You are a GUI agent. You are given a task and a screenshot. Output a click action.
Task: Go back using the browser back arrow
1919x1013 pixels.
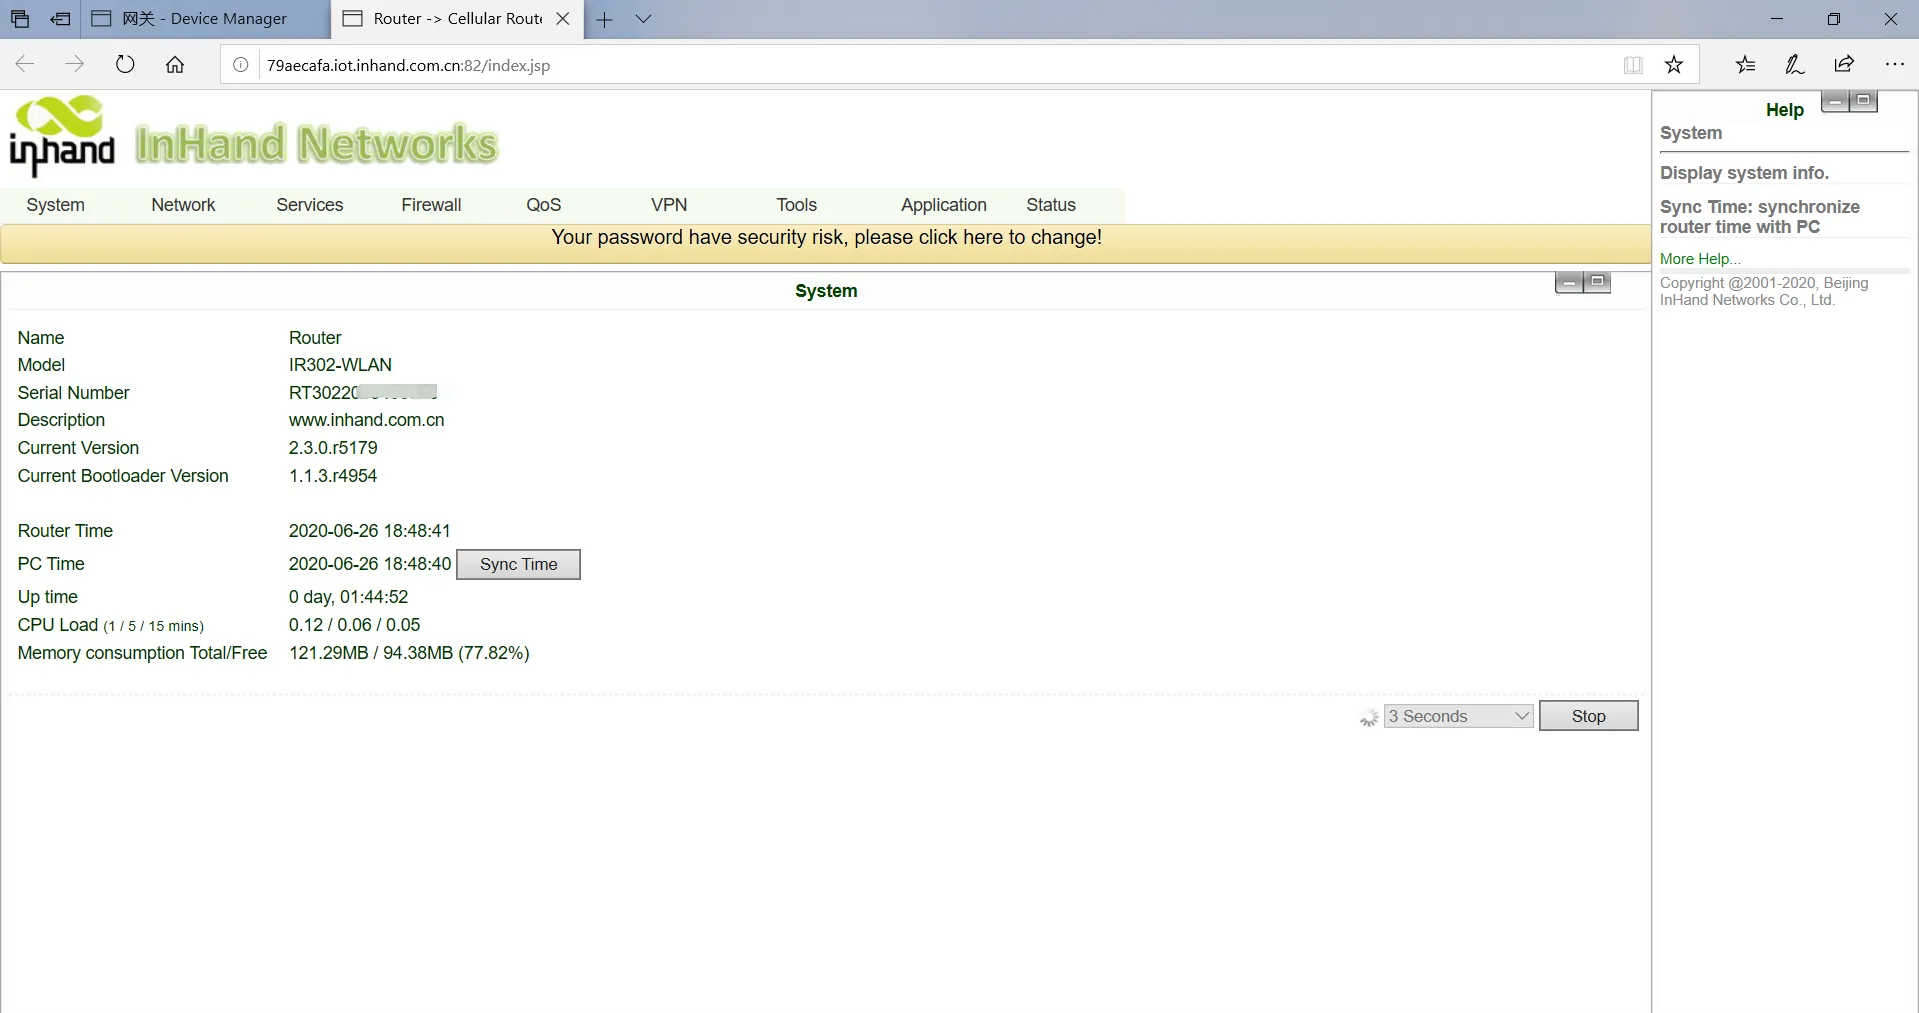25,65
